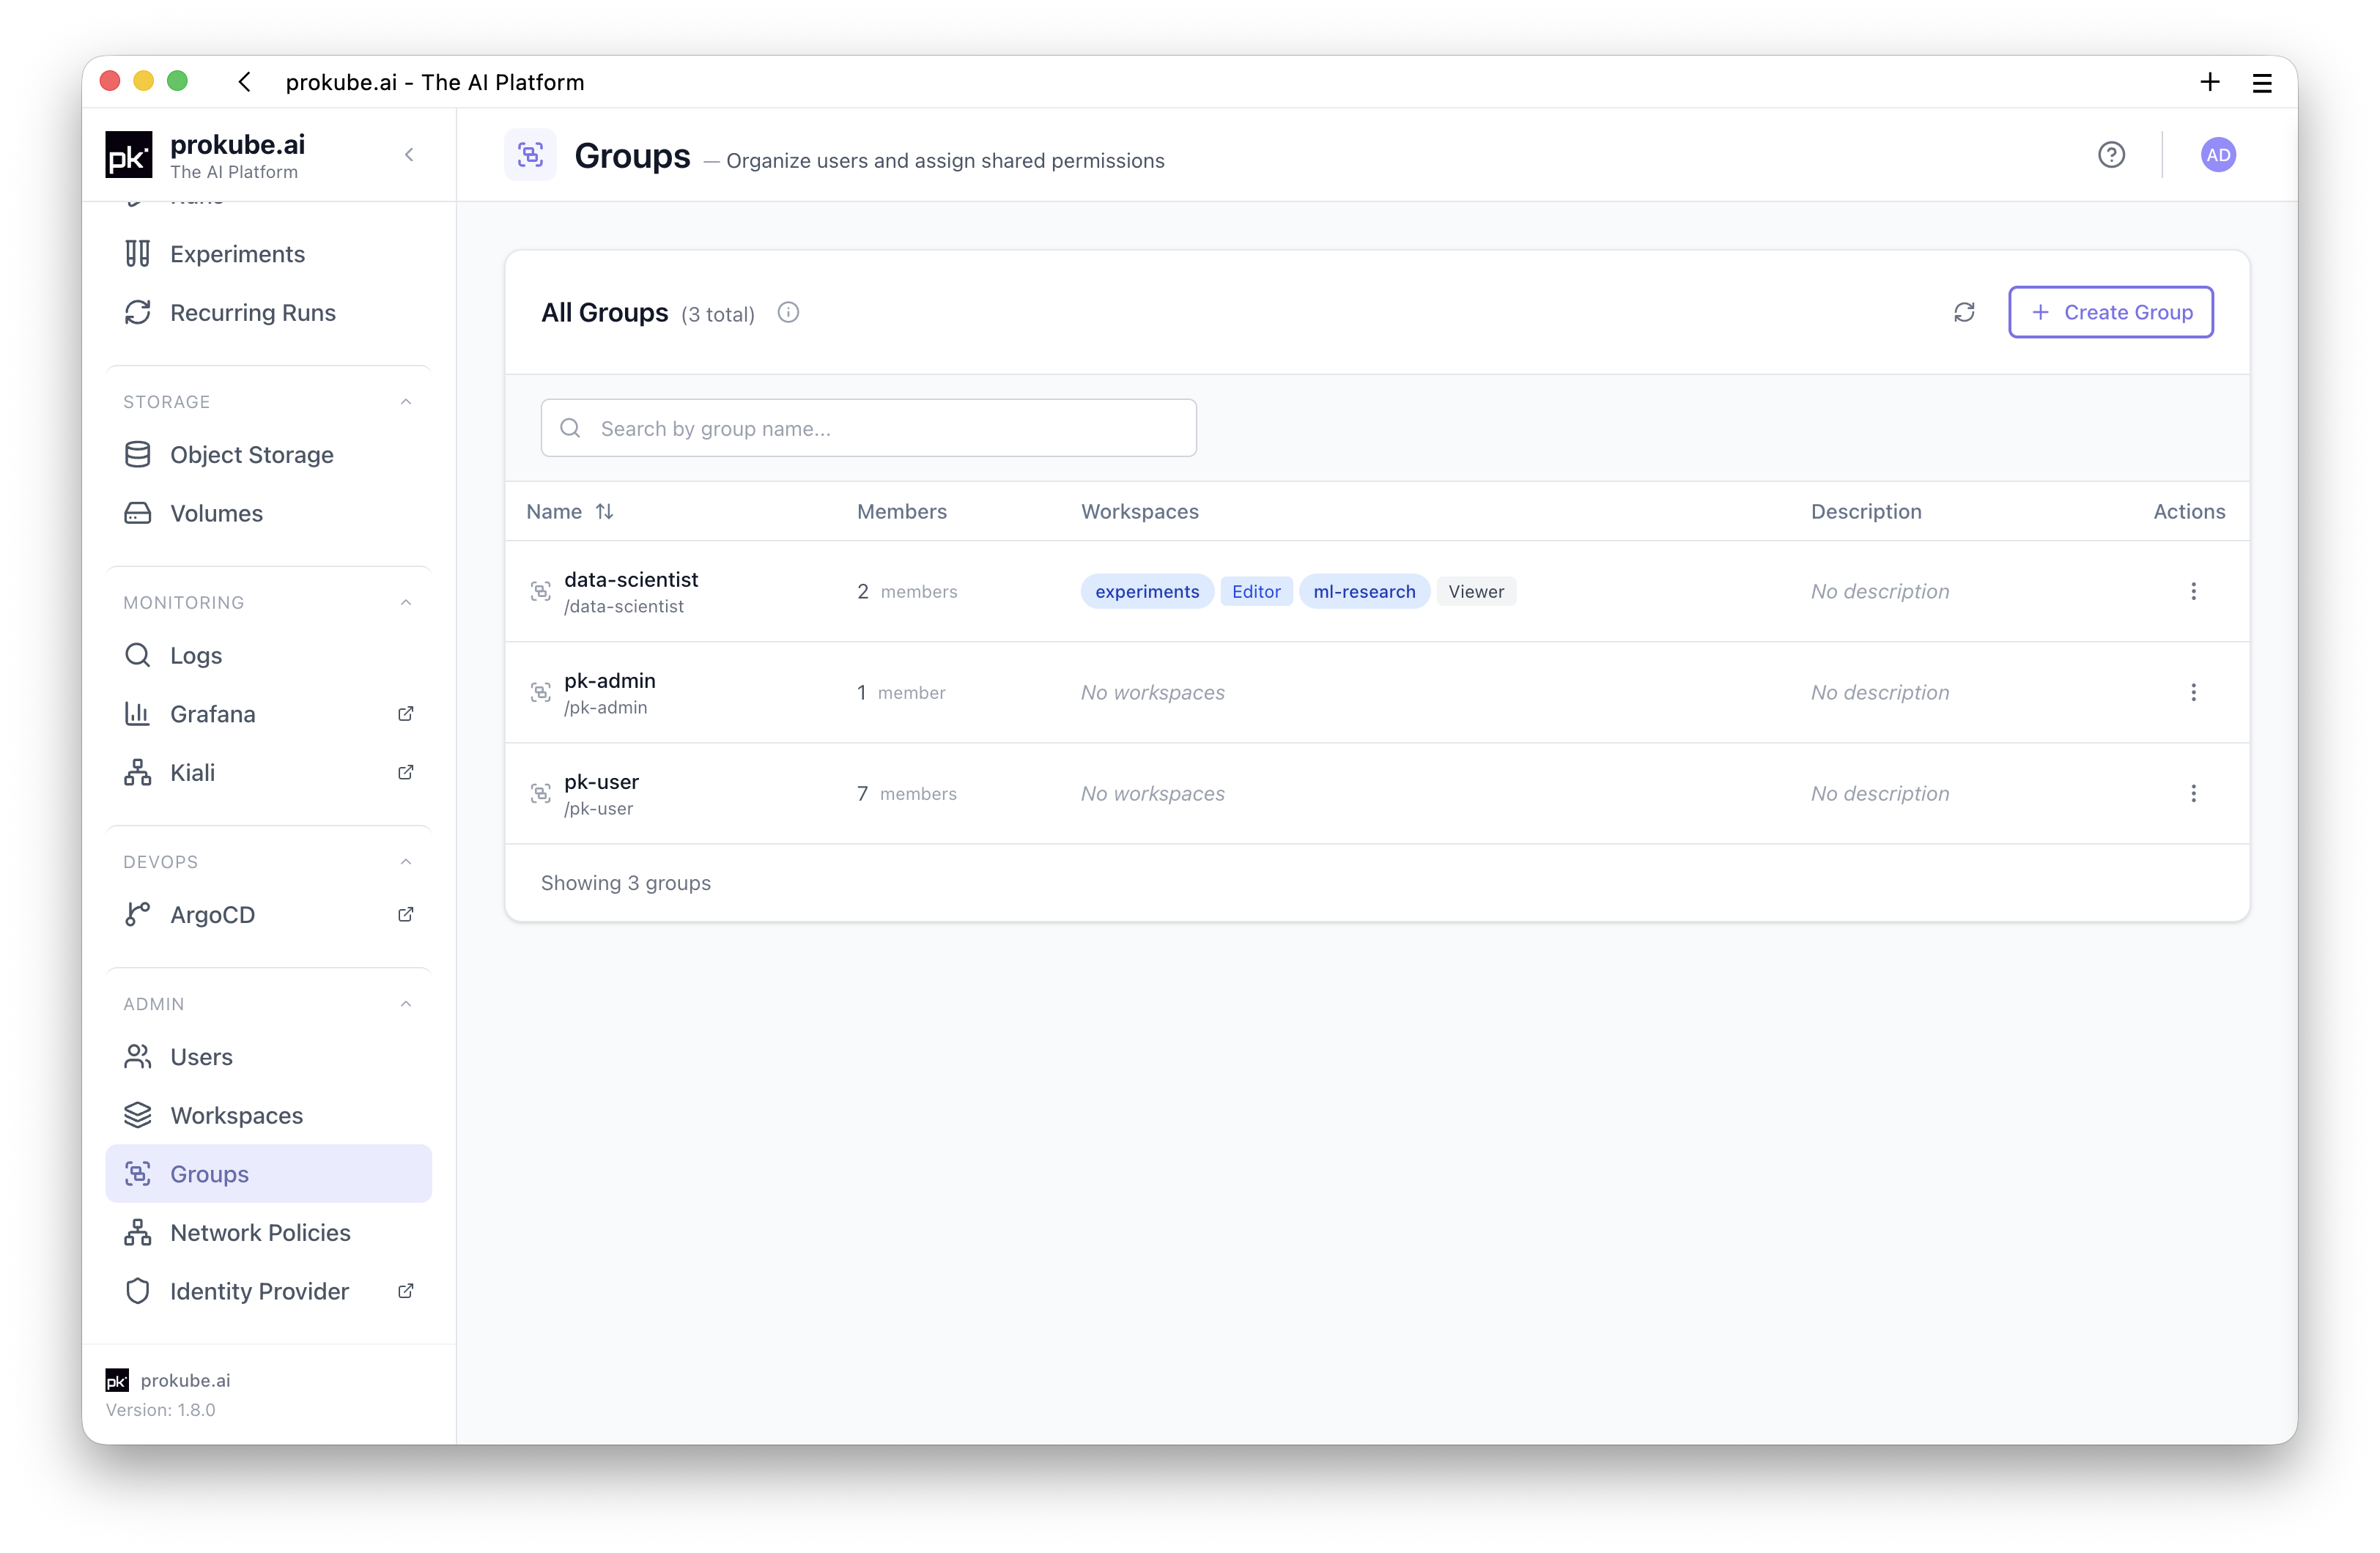Open Kiali's external link icon

[x=405, y=772]
